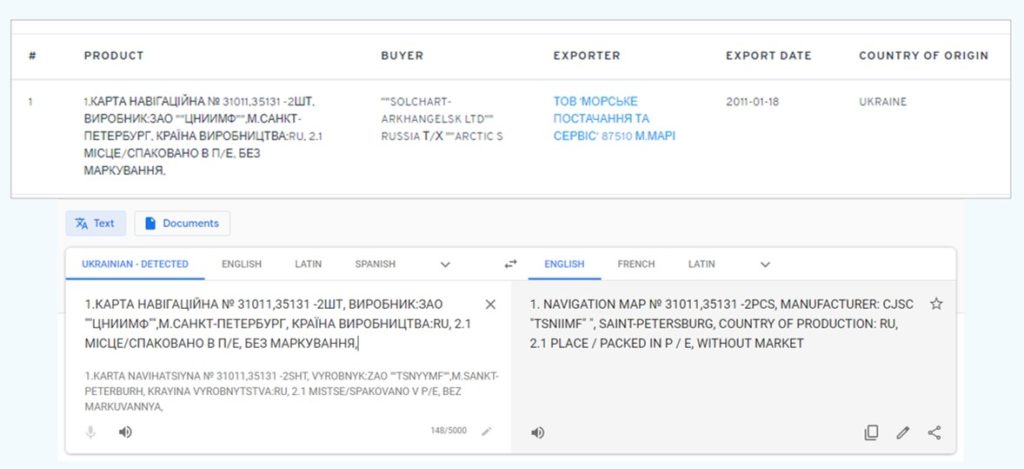
Task: Expand more source languages dropdown
Action: tap(445, 265)
